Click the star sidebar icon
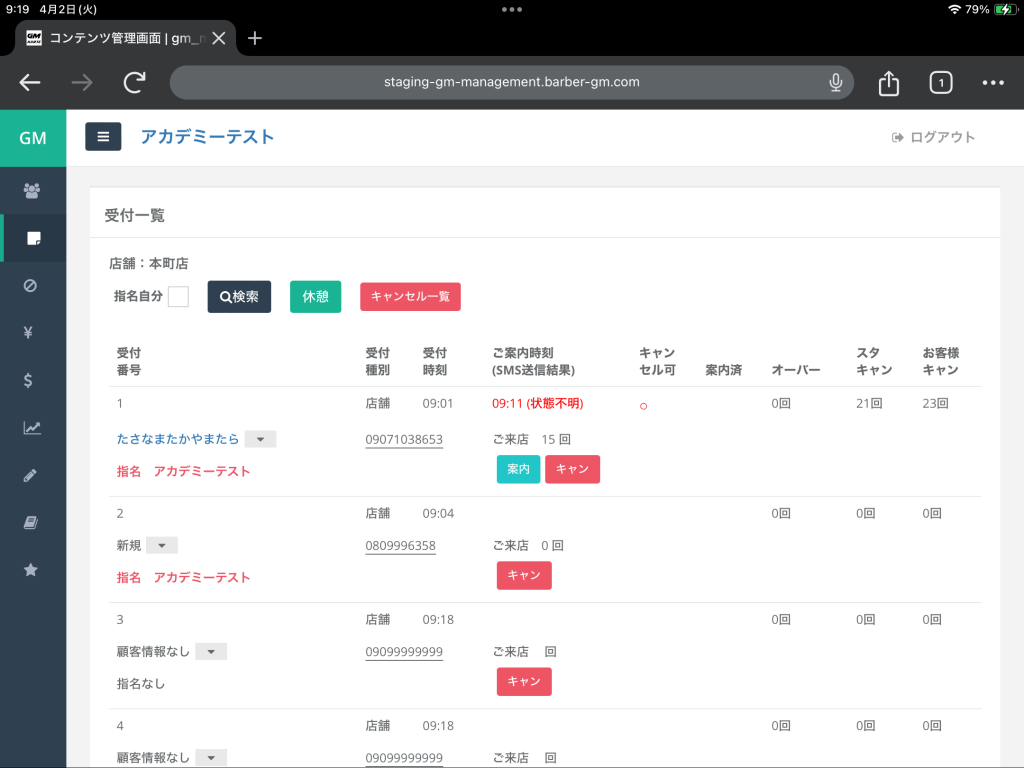1024x768 pixels. [31, 570]
